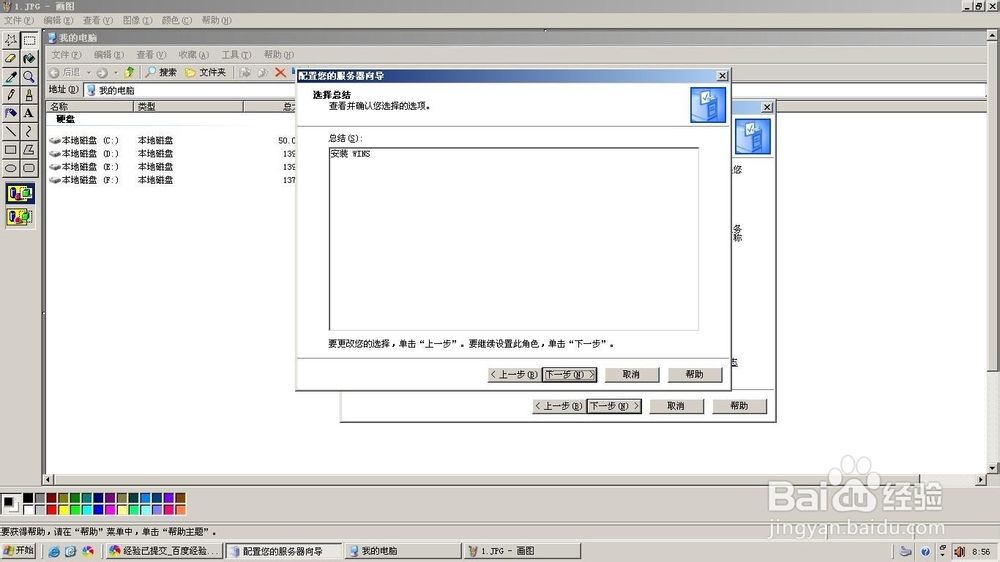Open the 开始 Start menu
This screenshot has height=562, width=1000.
(x=19, y=551)
